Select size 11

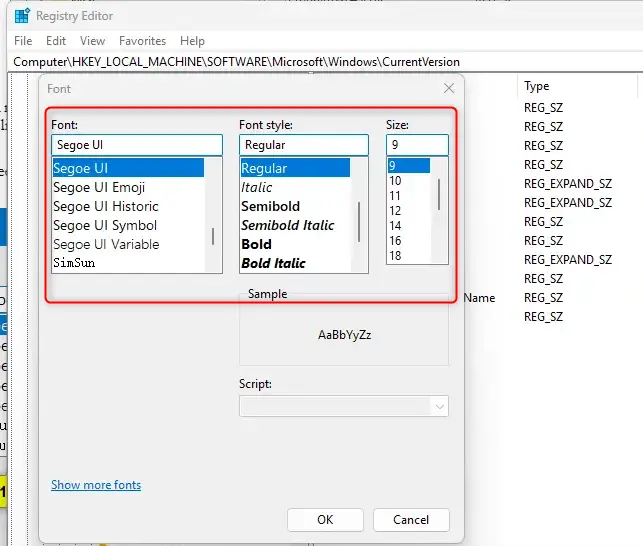pos(408,196)
